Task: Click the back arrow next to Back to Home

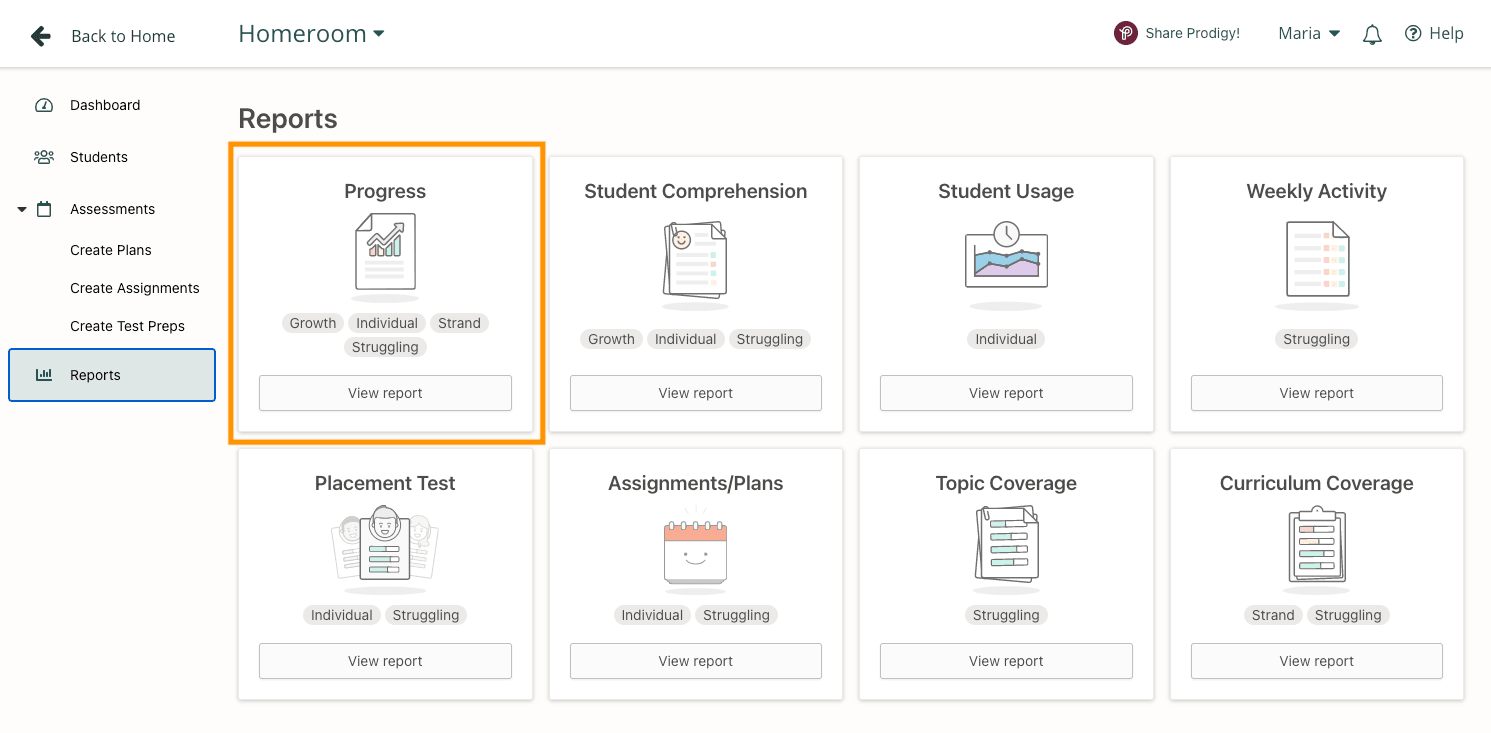Action: click(x=40, y=35)
